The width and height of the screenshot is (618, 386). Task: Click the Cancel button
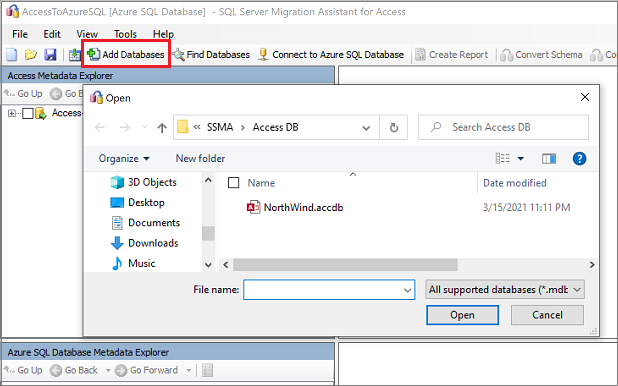pyautogui.click(x=547, y=315)
